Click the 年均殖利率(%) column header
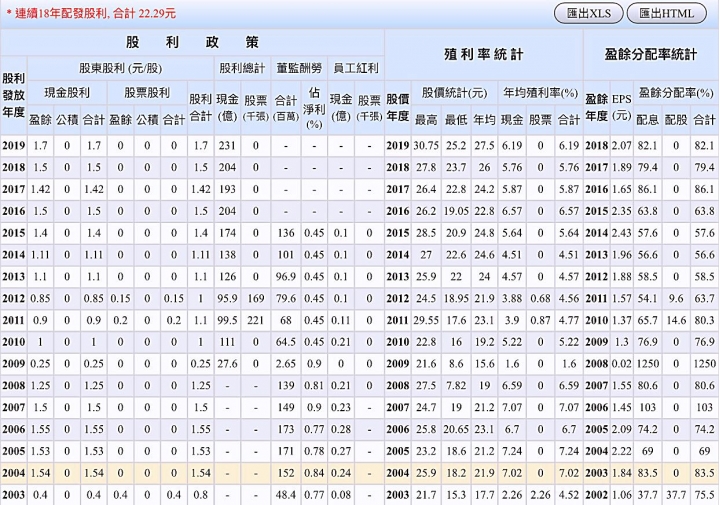 540,93
